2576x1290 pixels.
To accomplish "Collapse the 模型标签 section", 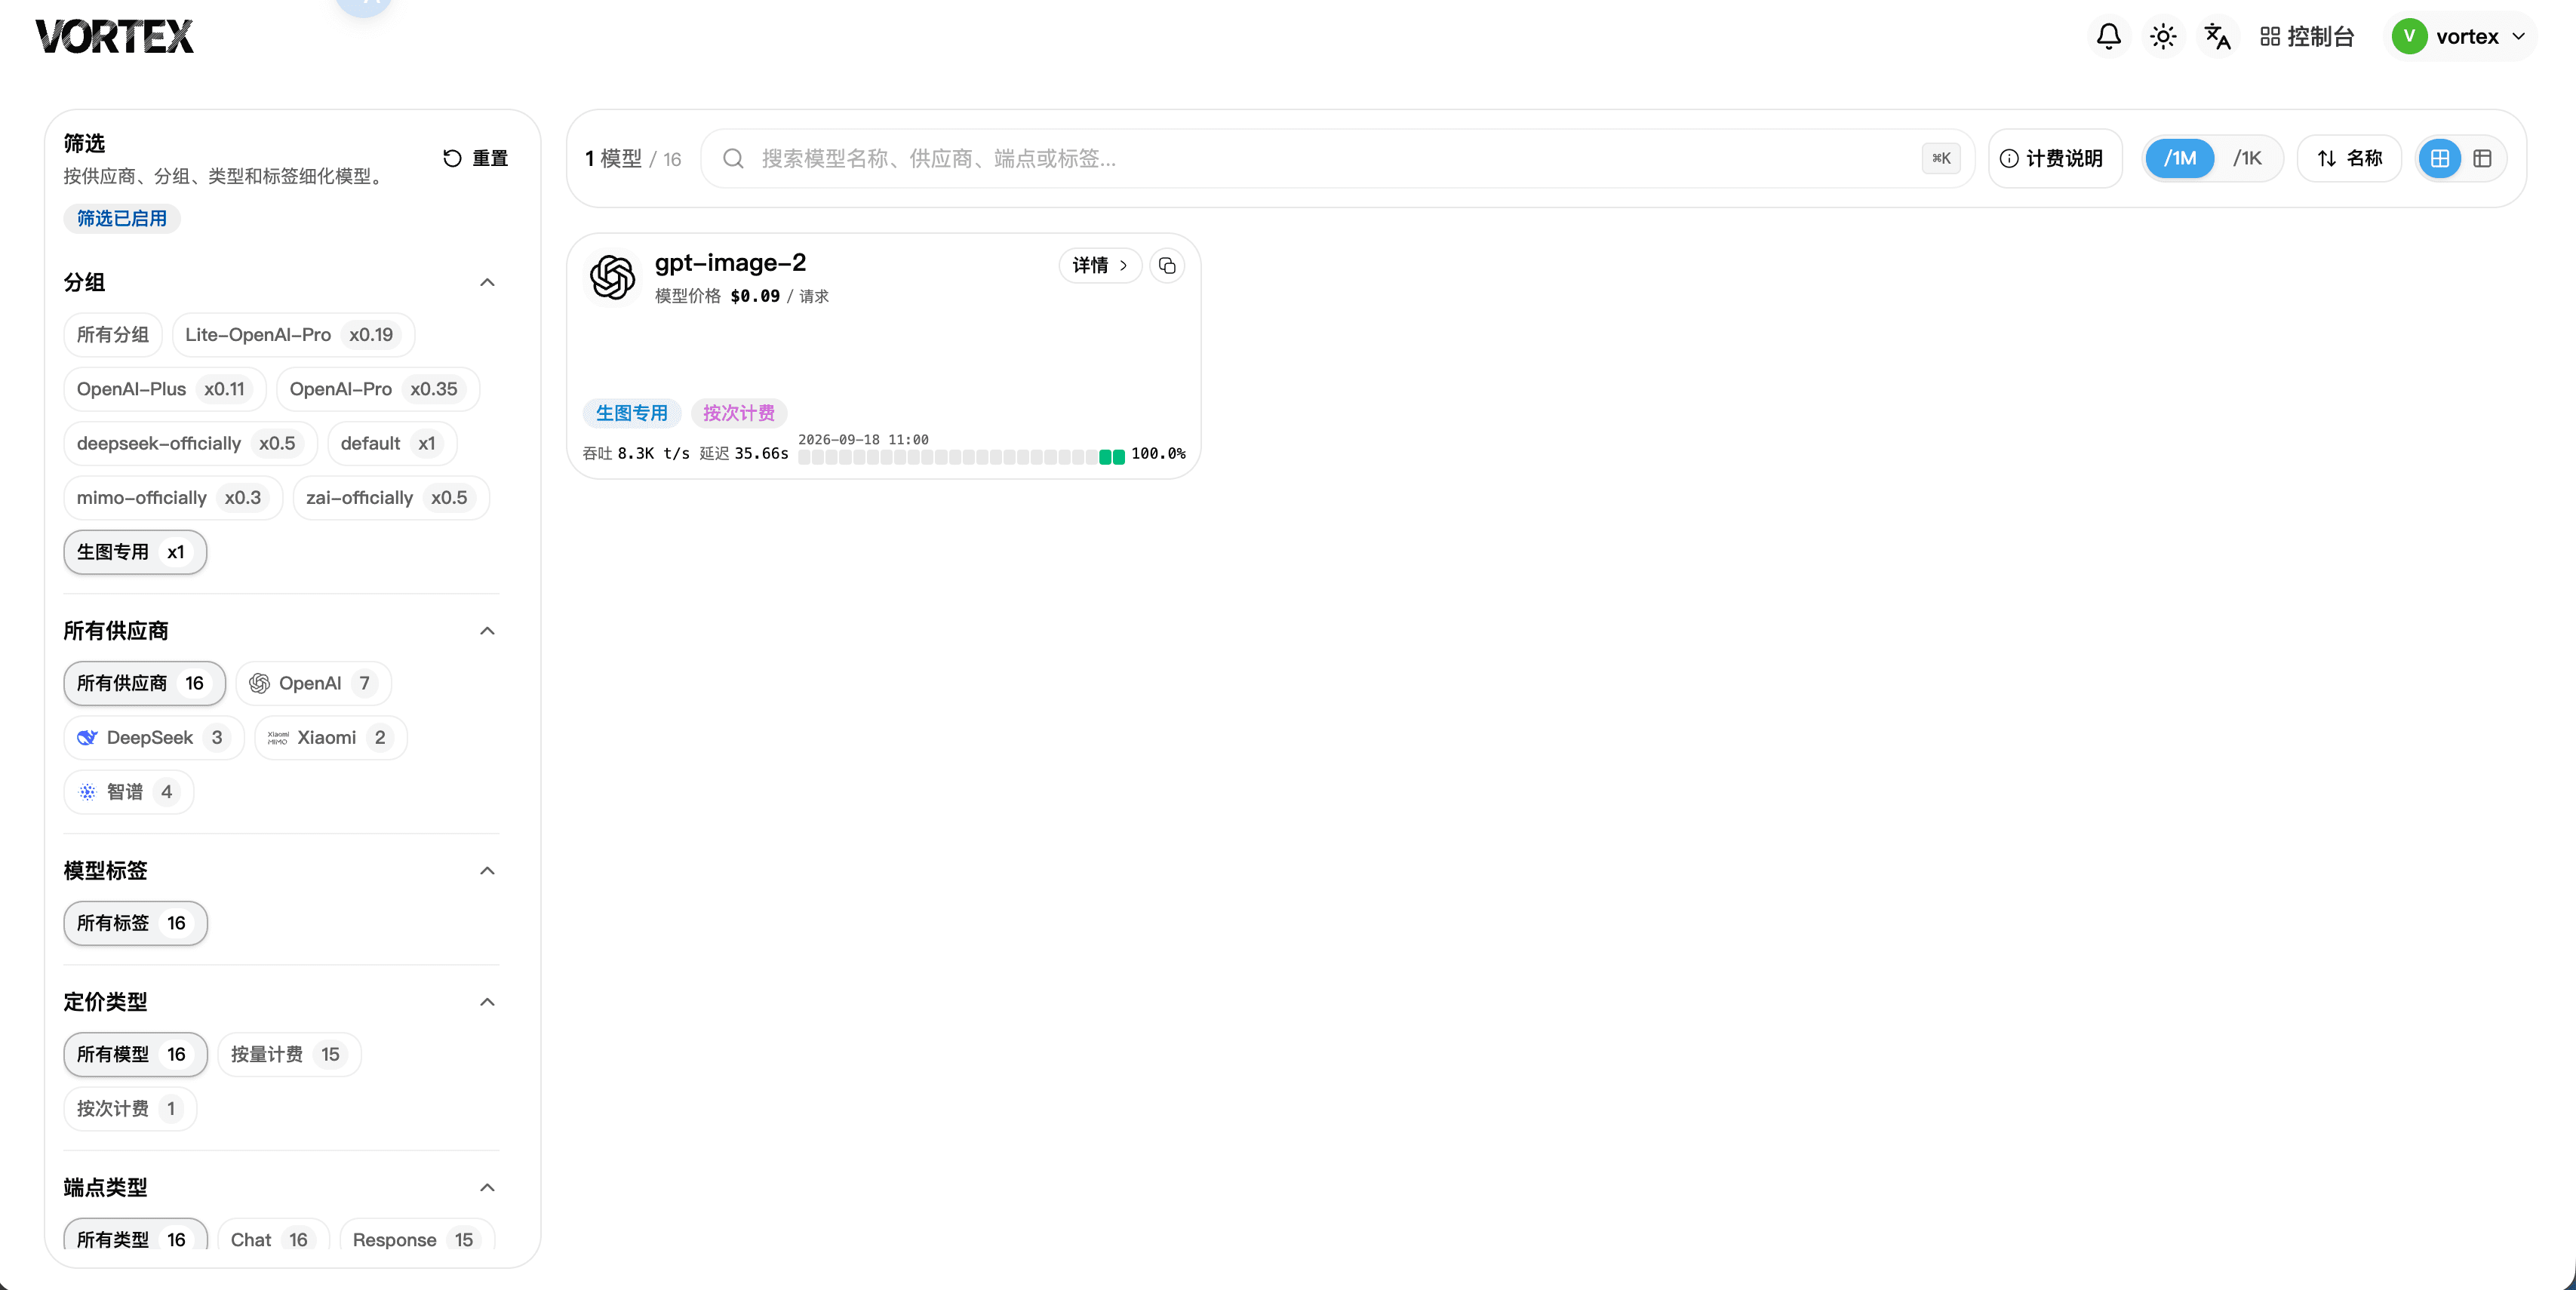I will (x=487, y=871).
